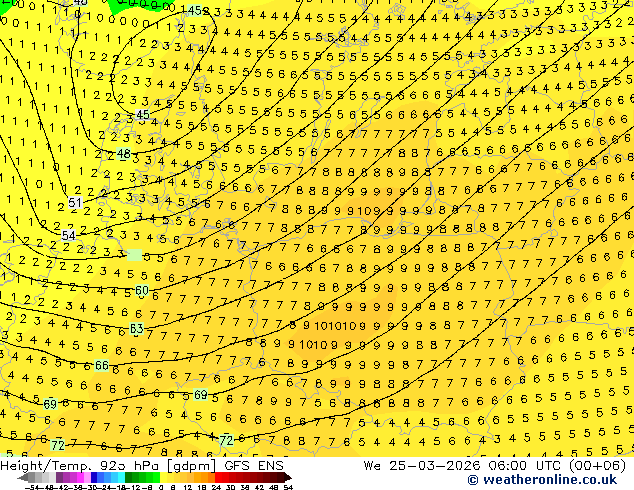Click the contour label 48

coord(123,154)
